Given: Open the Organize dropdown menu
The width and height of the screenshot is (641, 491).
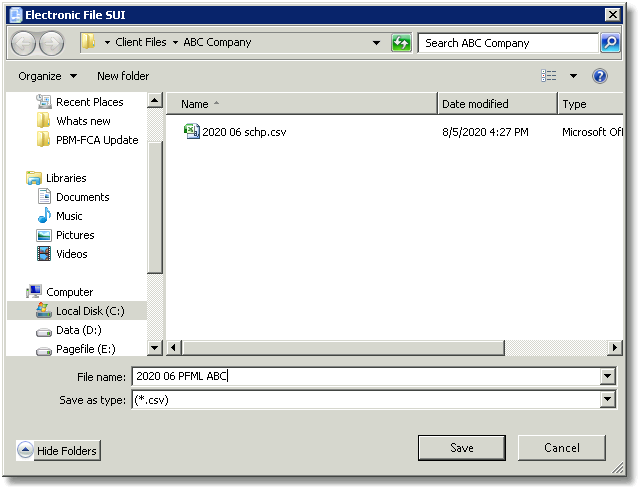Looking at the screenshot, I should tap(47, 76).
